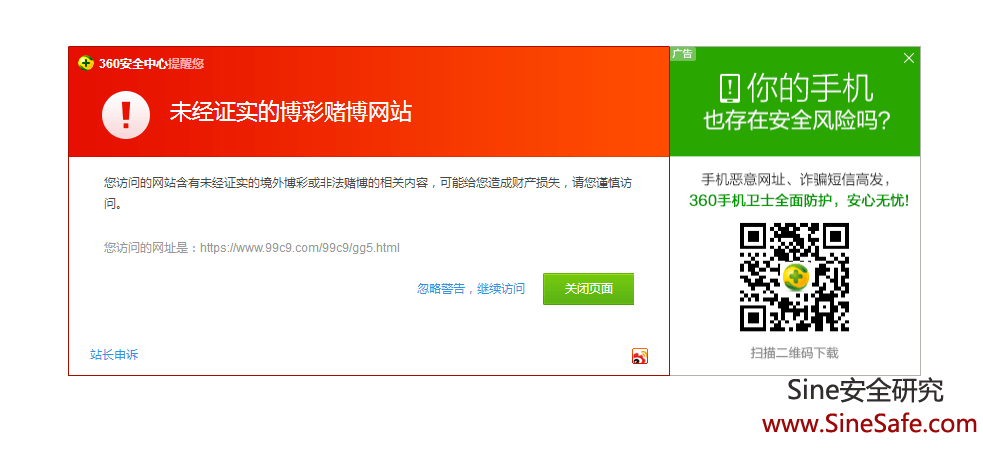Click the red exclamation warning icon
The height and width of the screenshot is (454, 983).
point(125,114)
